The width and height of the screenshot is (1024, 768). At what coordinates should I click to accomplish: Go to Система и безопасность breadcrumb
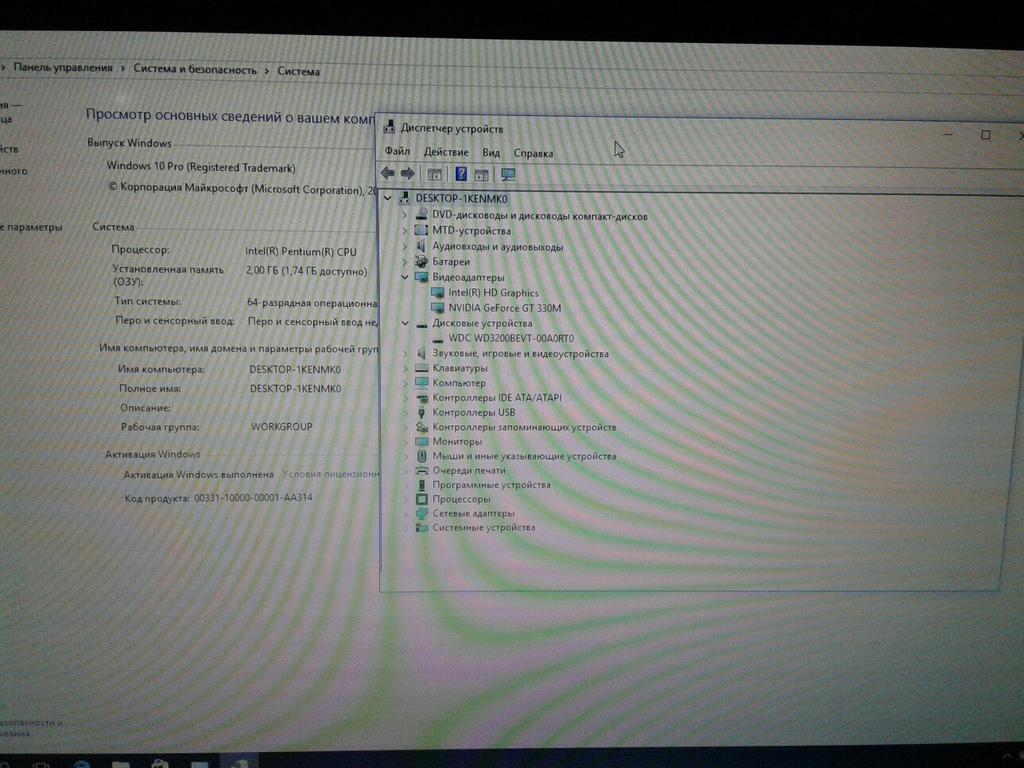point(195,69)
